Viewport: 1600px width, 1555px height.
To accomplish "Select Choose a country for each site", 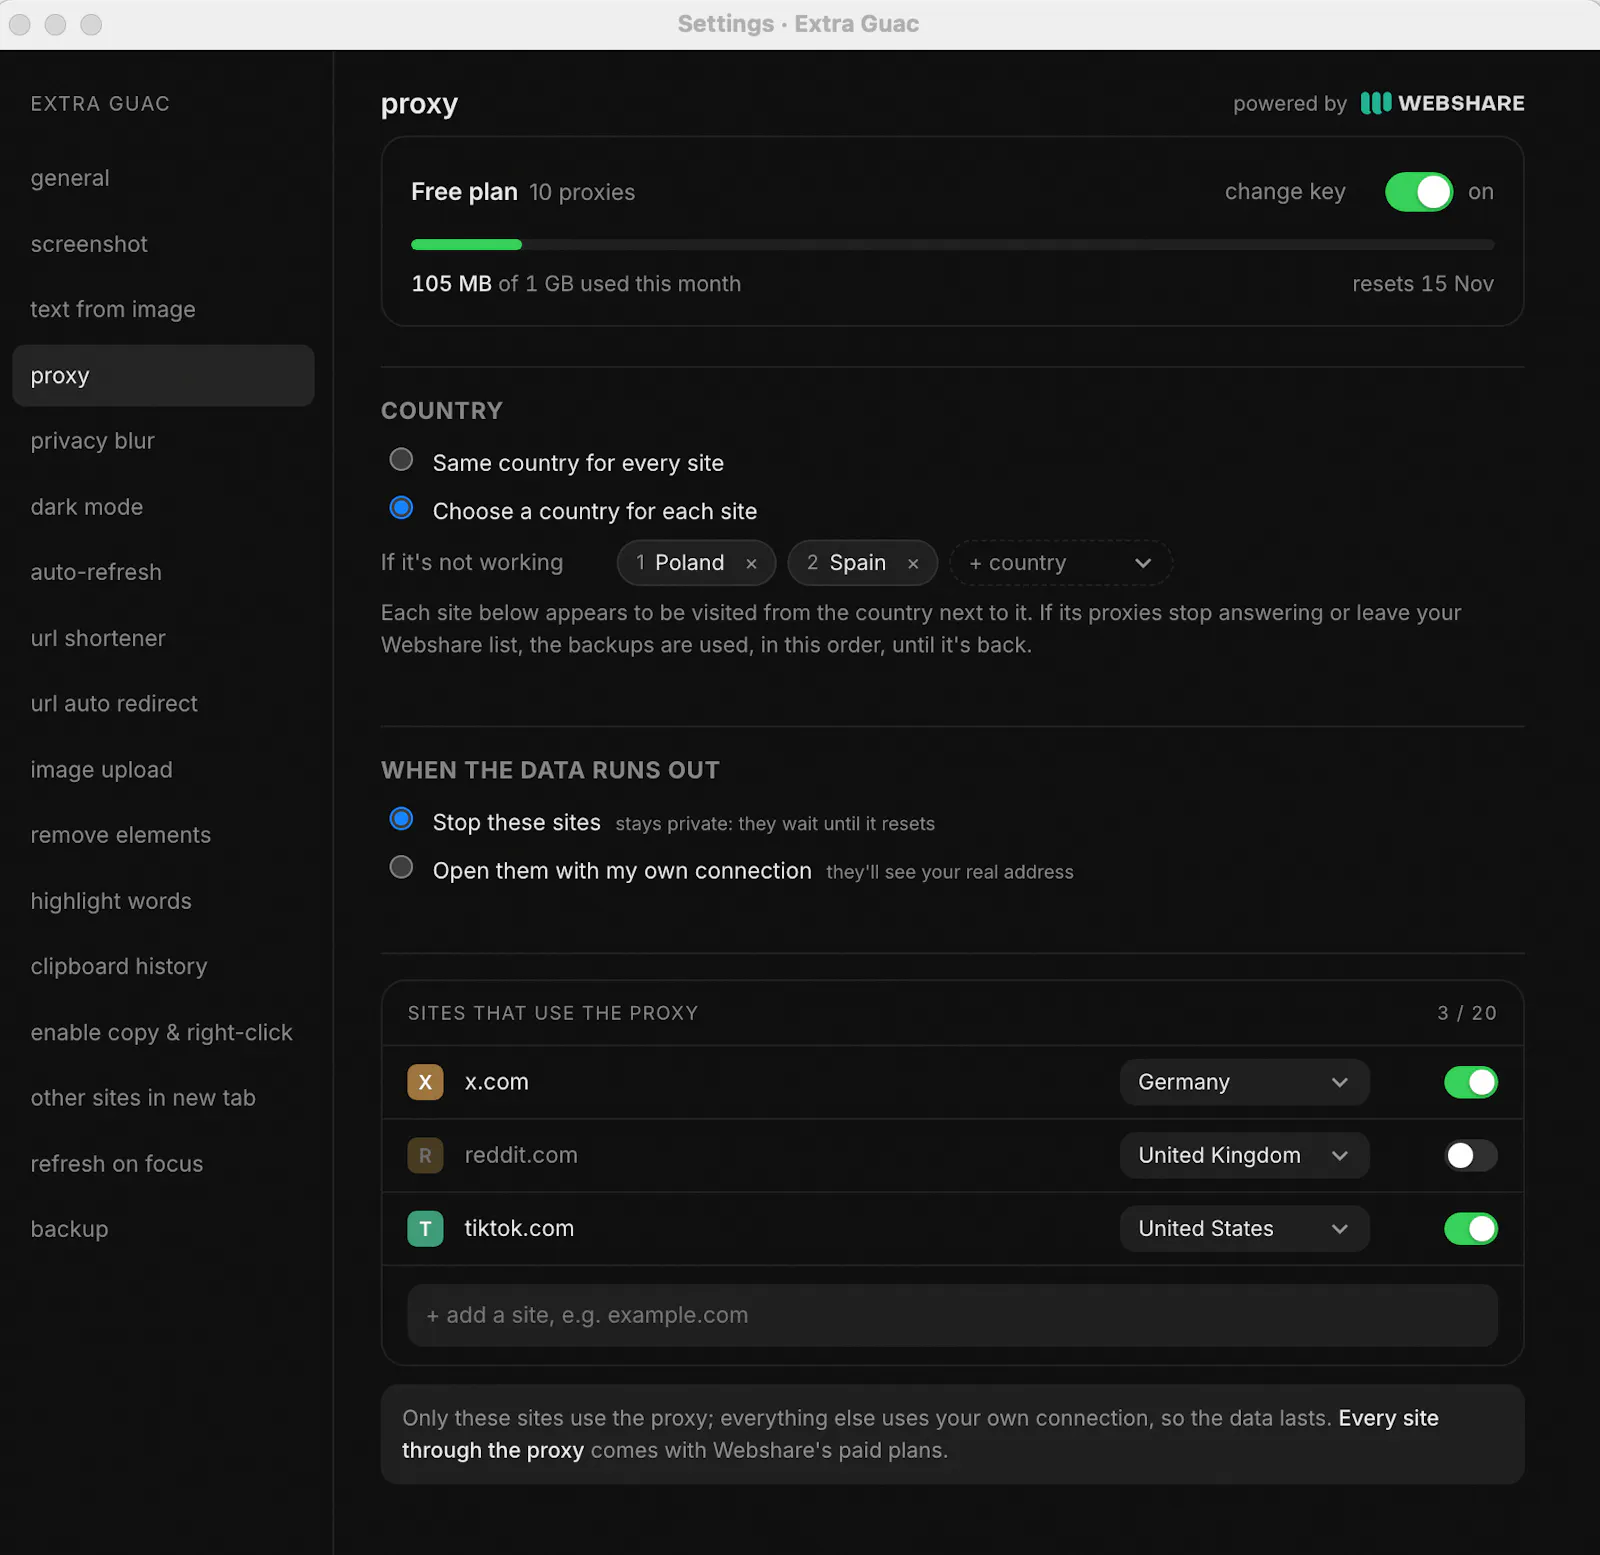I will click(401, 508).
